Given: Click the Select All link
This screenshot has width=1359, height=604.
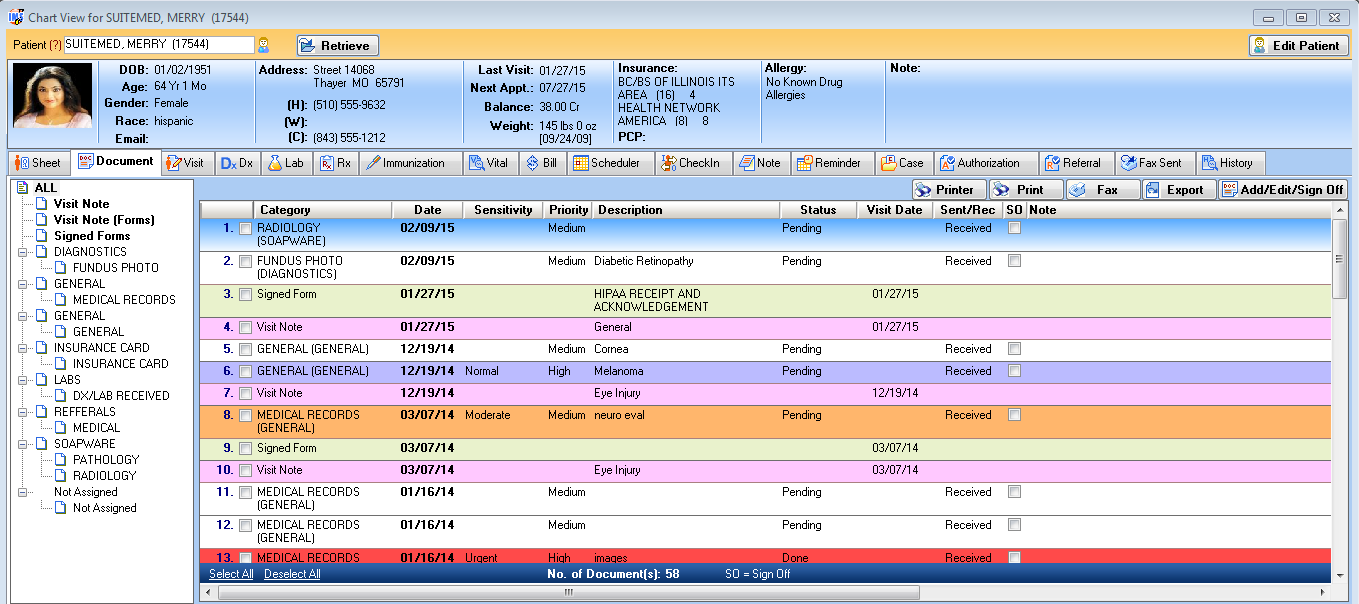Looking at the screenshot, I should (x=231, y=574).
